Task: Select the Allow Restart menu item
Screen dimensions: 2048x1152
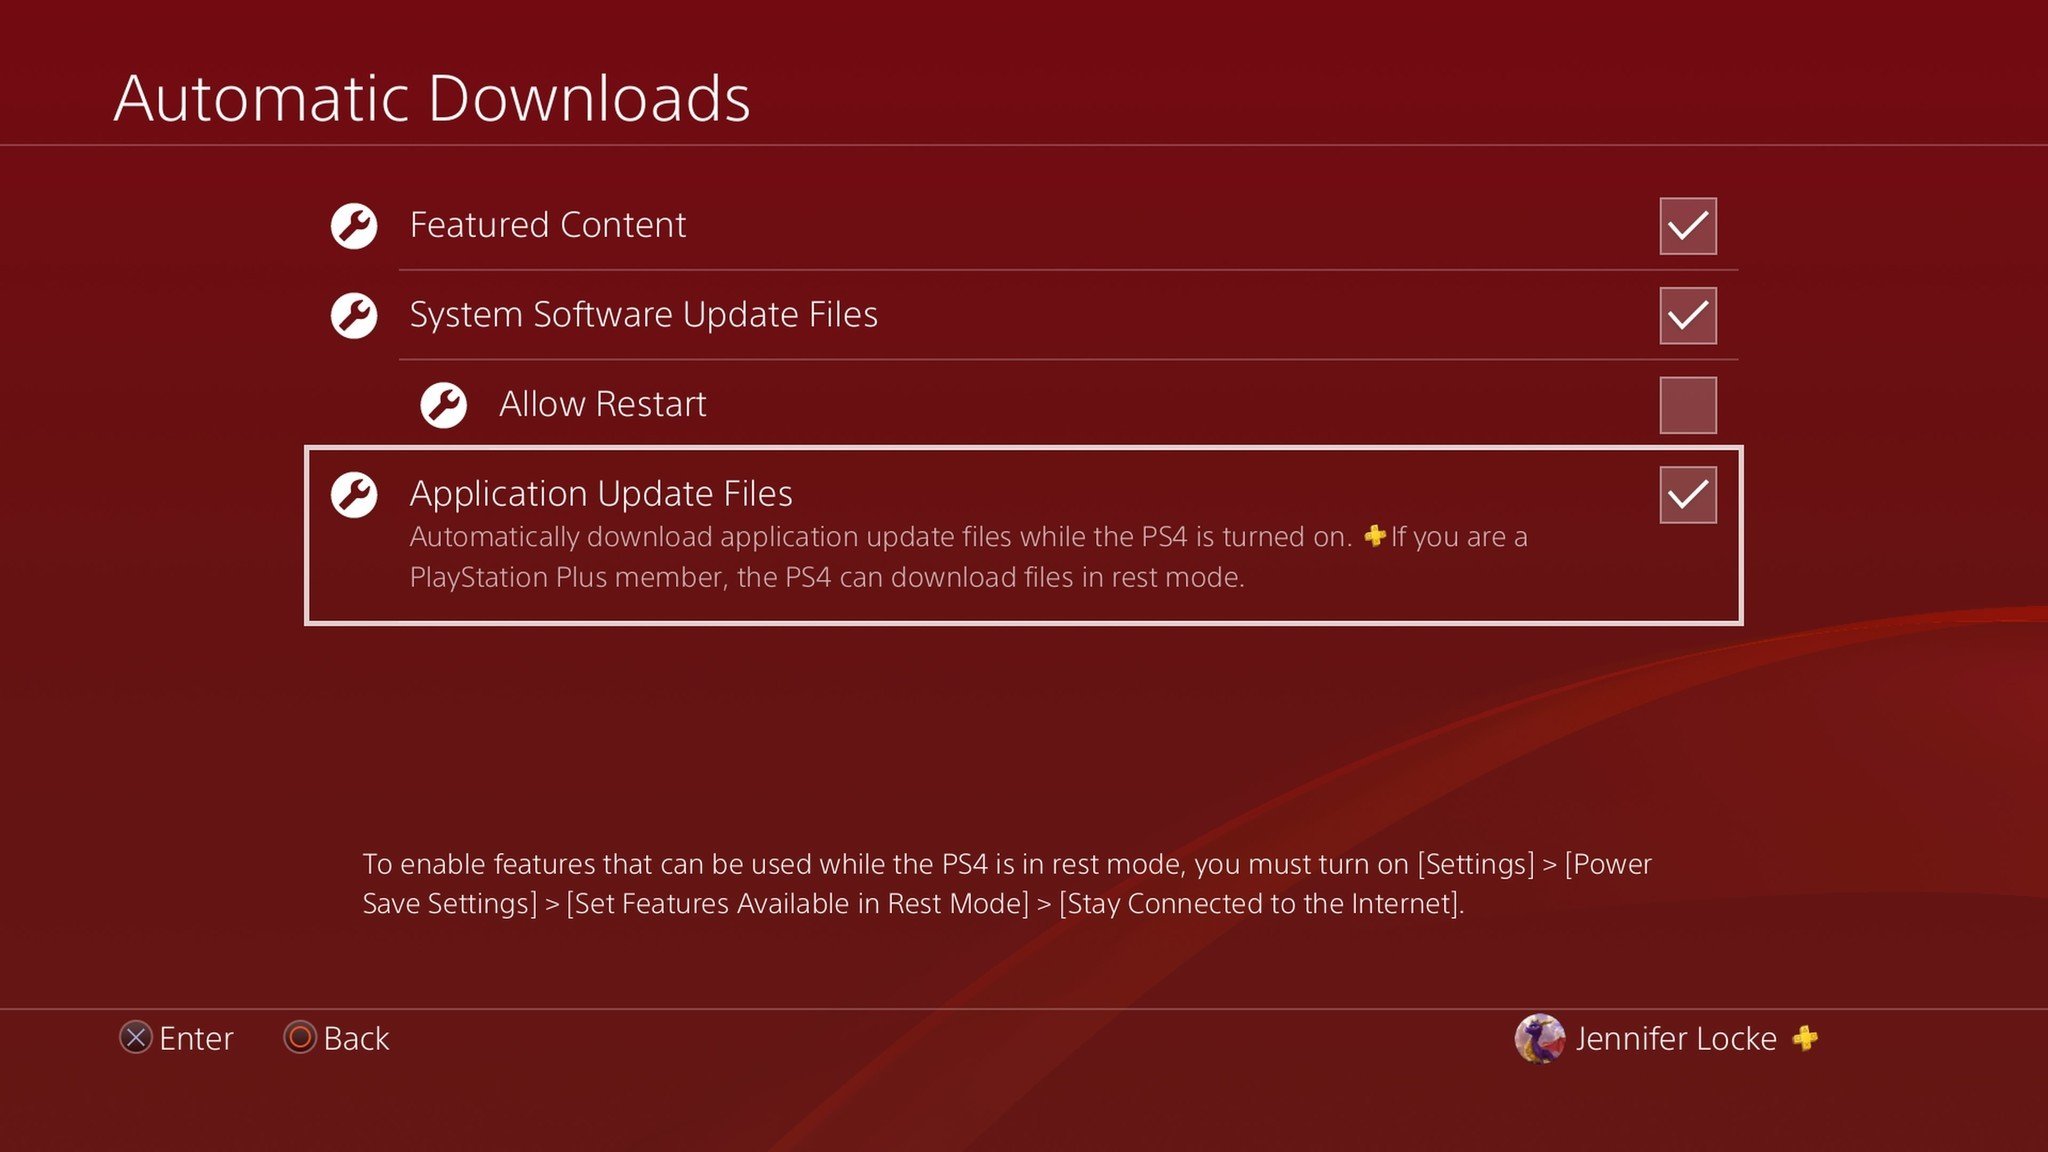Action: [602, 405]
